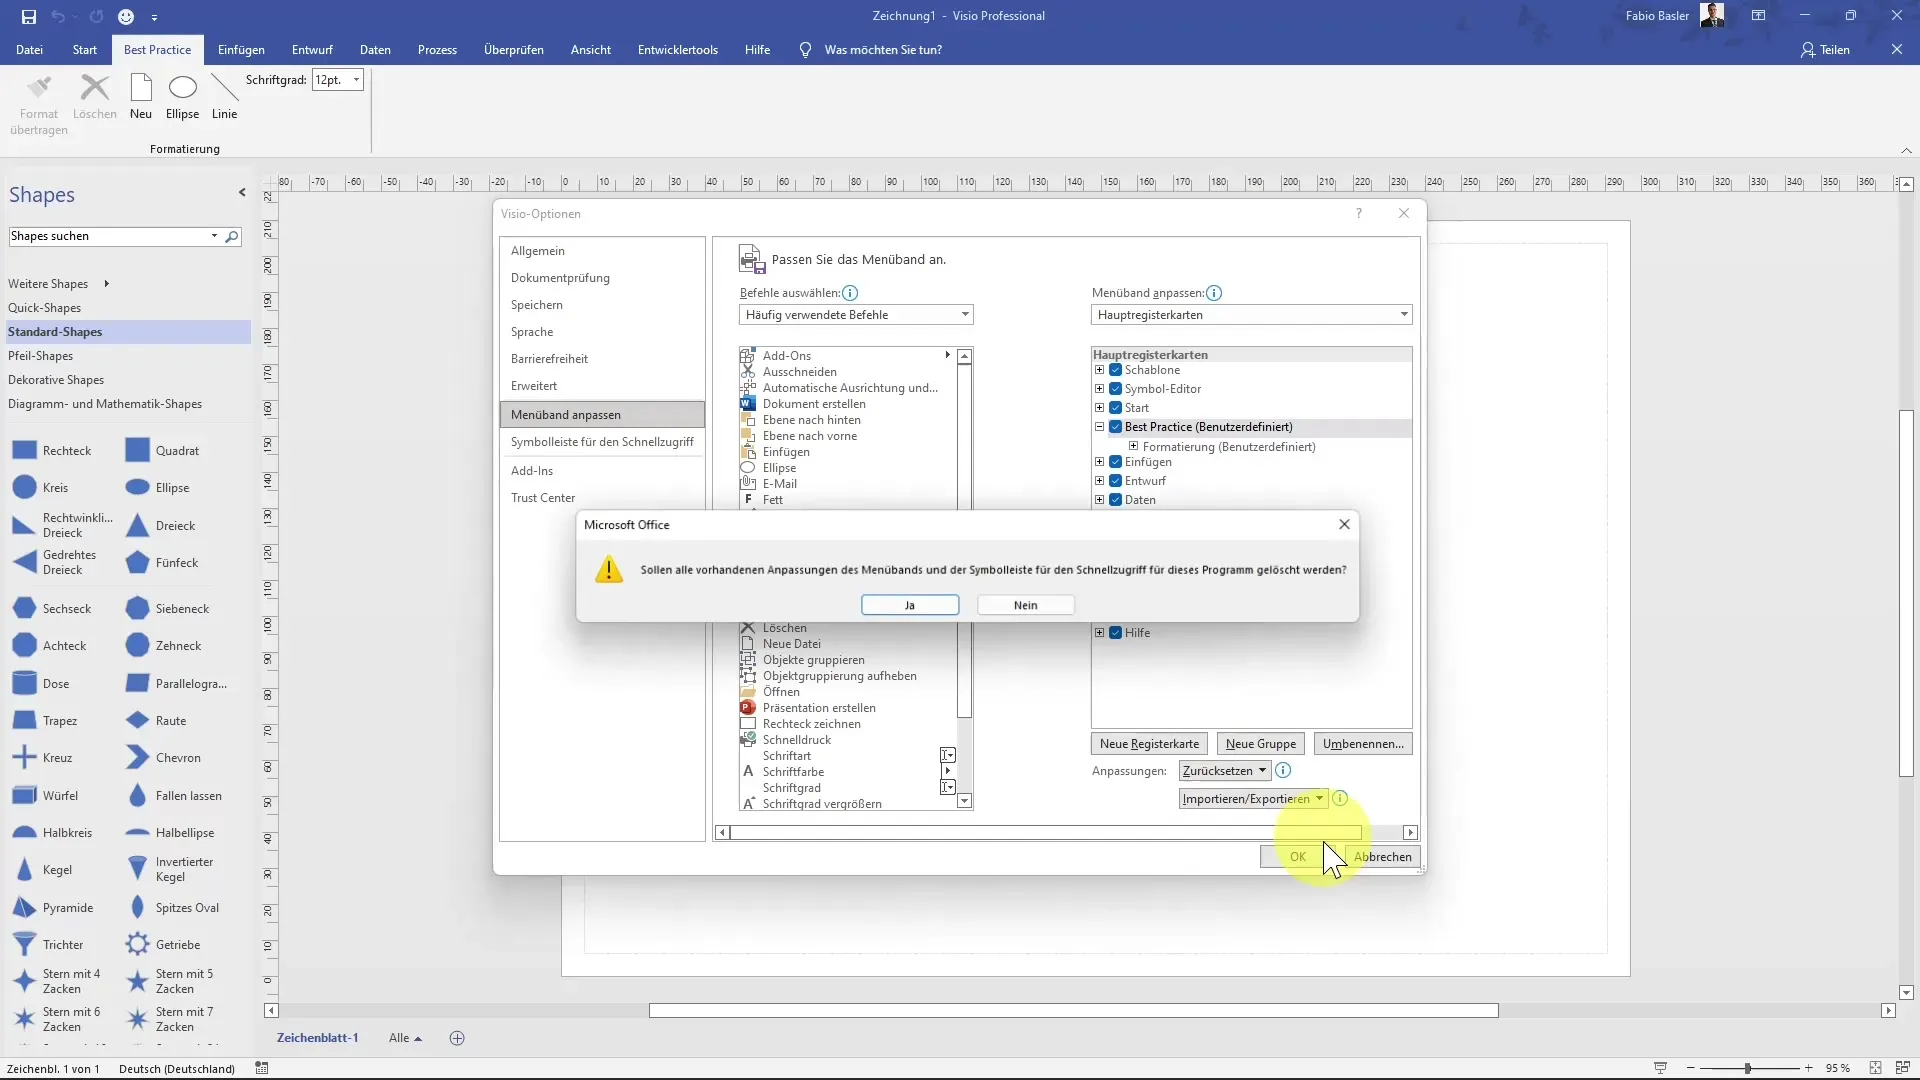This screenshot has width=1920, height=1080.
Task: Confirm reset by clicking Ja
Action: pyautogui.click(x=910, y=605)
